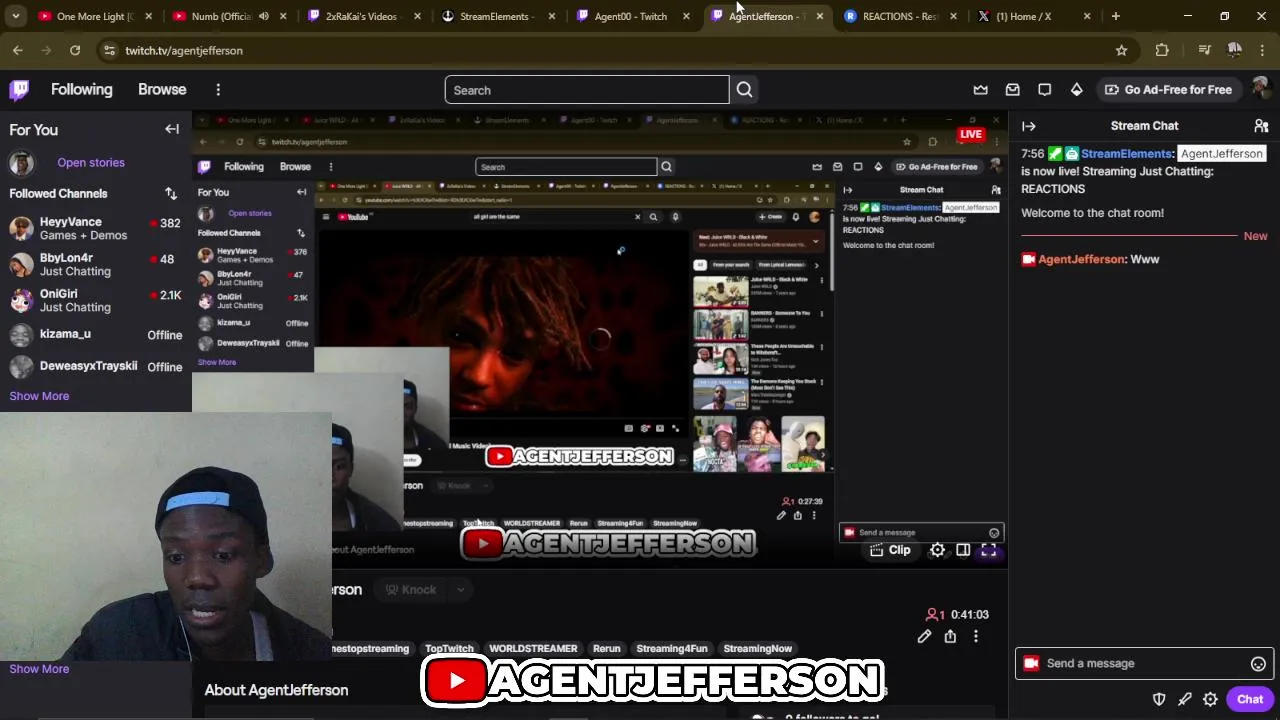Switch to Agent00 - Twitch tab
Screen dimensions: 1280x720
(630, 16)
